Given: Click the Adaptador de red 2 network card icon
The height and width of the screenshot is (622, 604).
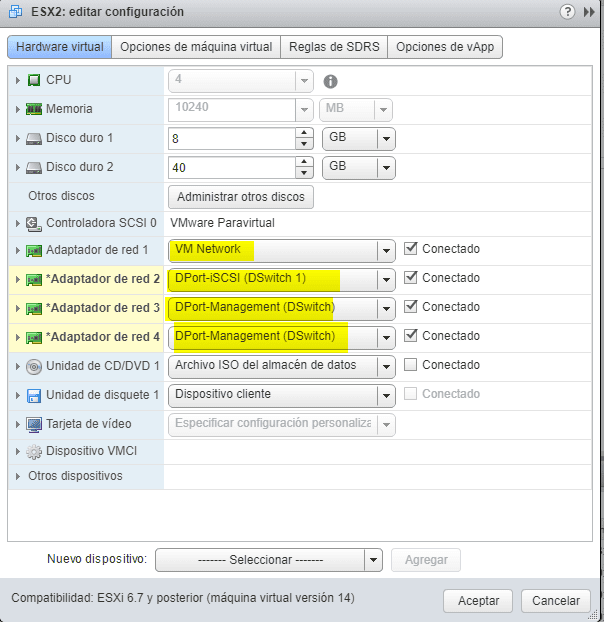Looking at the screenshot, I should coord(34,280).
